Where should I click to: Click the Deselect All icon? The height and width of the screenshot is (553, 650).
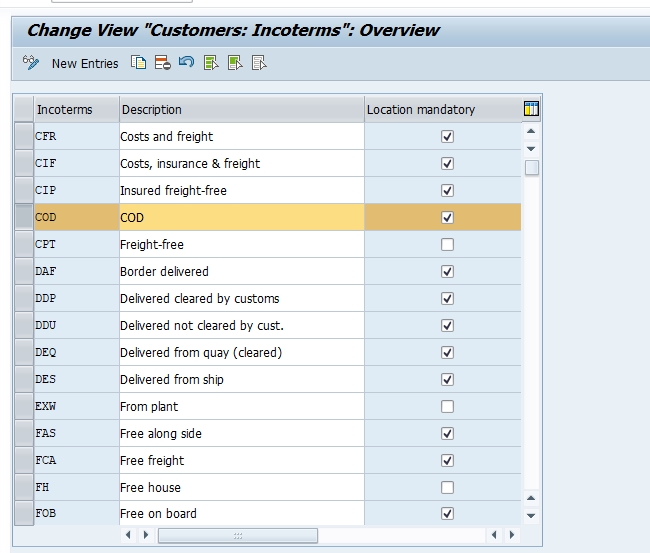coord(259,63)
